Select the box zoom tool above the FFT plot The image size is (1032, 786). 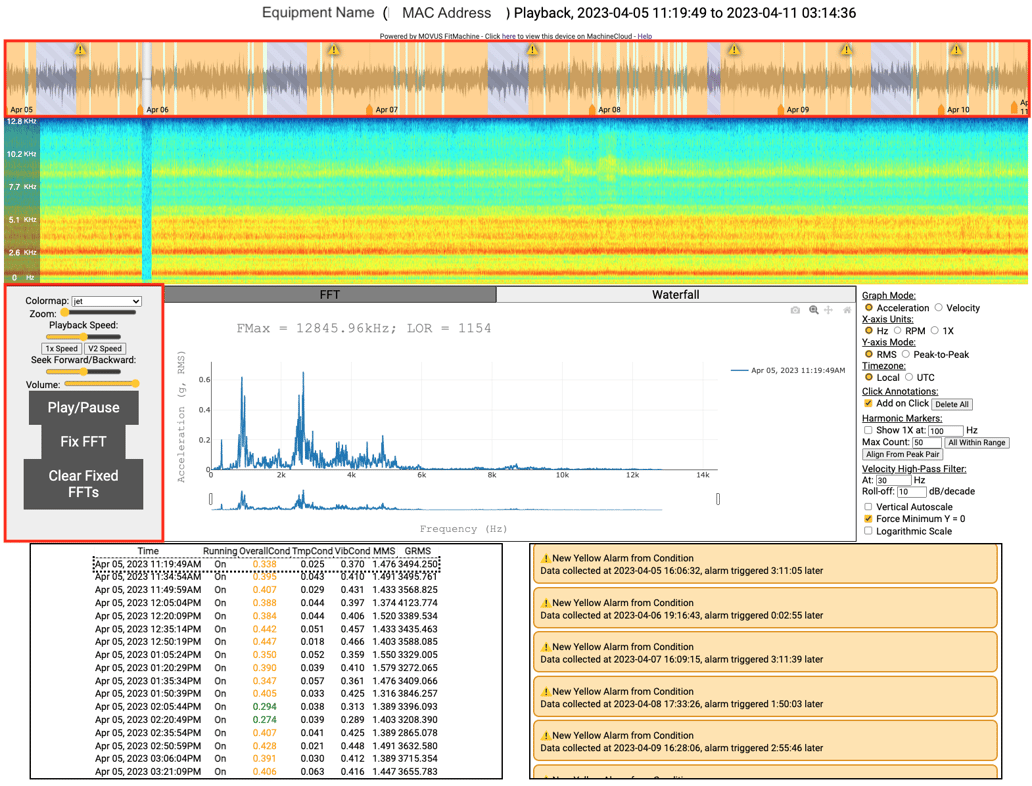tap(813, 310)
